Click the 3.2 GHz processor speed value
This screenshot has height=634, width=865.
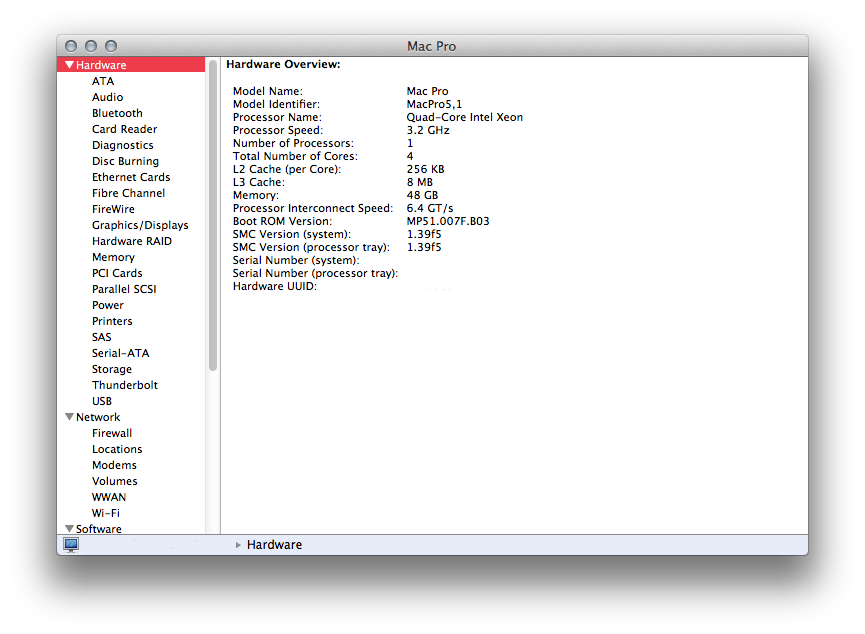tap(428, 130)
